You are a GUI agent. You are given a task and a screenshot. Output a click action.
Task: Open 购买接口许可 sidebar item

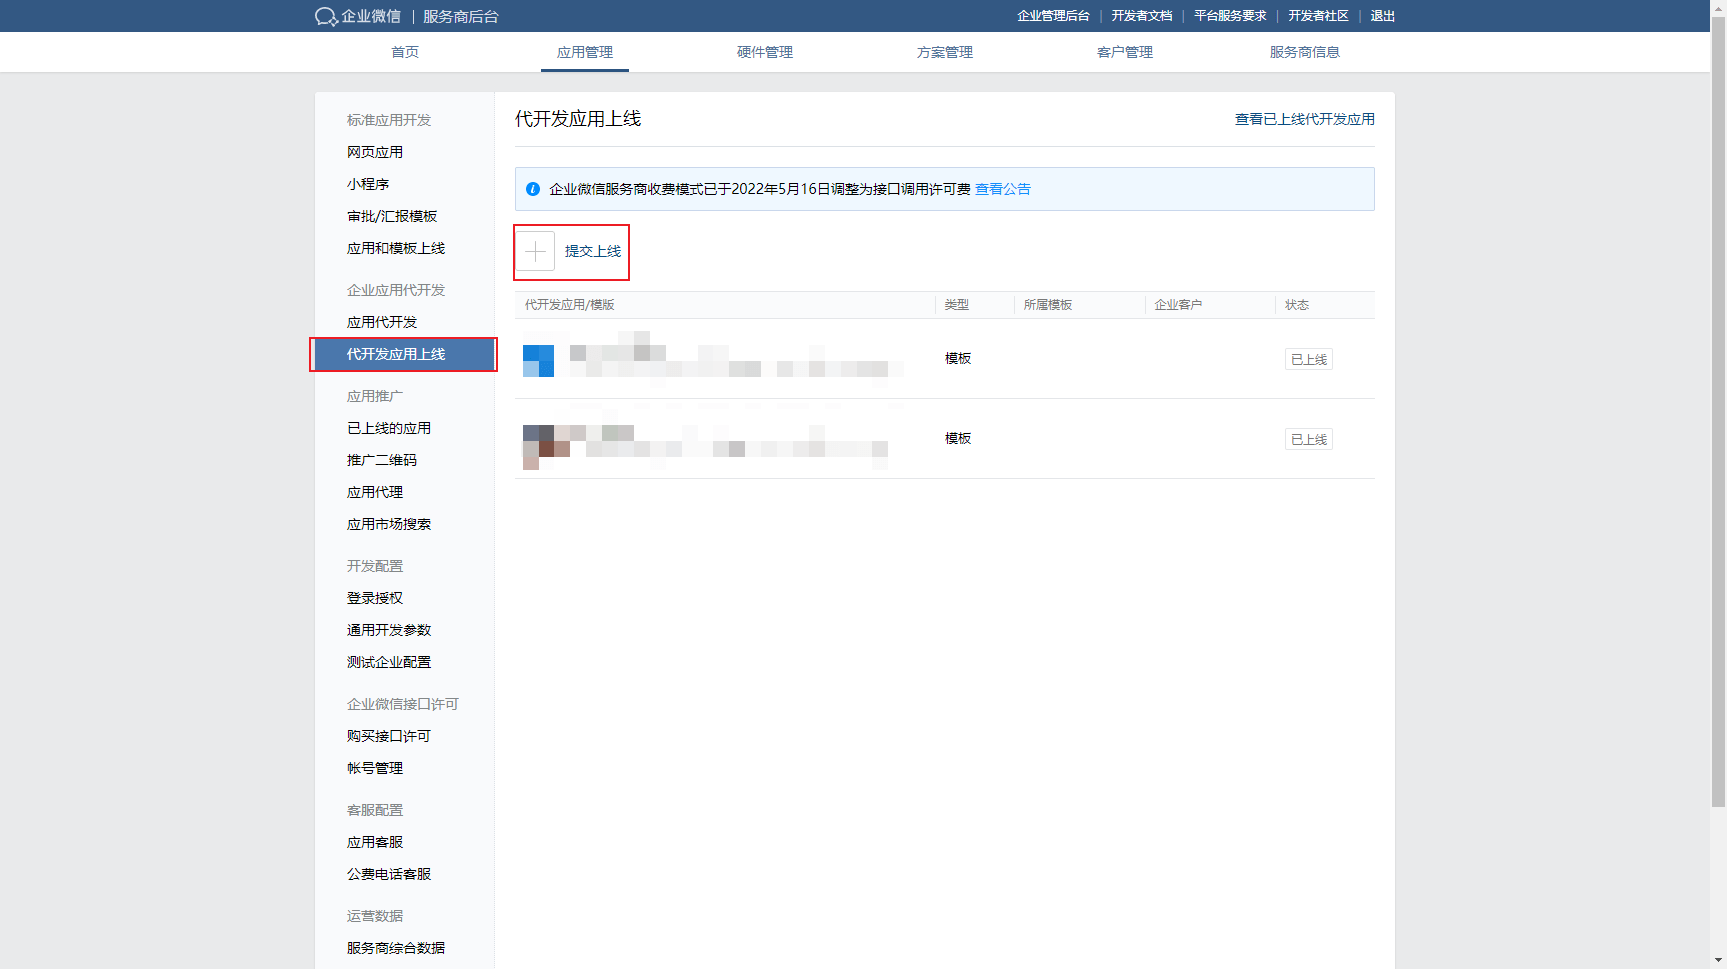tap(389, 736)
